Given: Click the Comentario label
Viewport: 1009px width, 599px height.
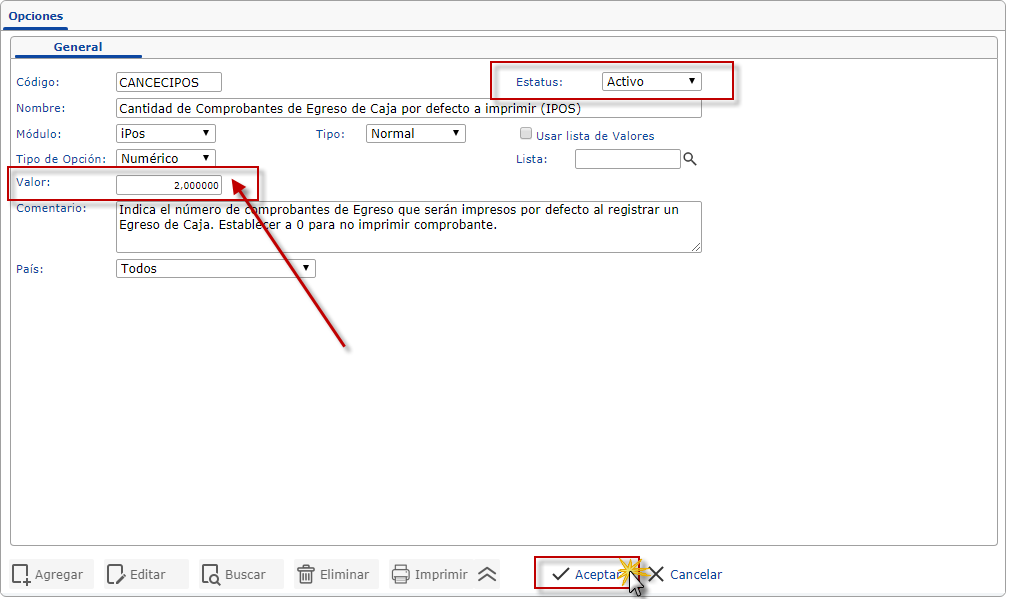Looking at the screenshot, I should point(51,208).
